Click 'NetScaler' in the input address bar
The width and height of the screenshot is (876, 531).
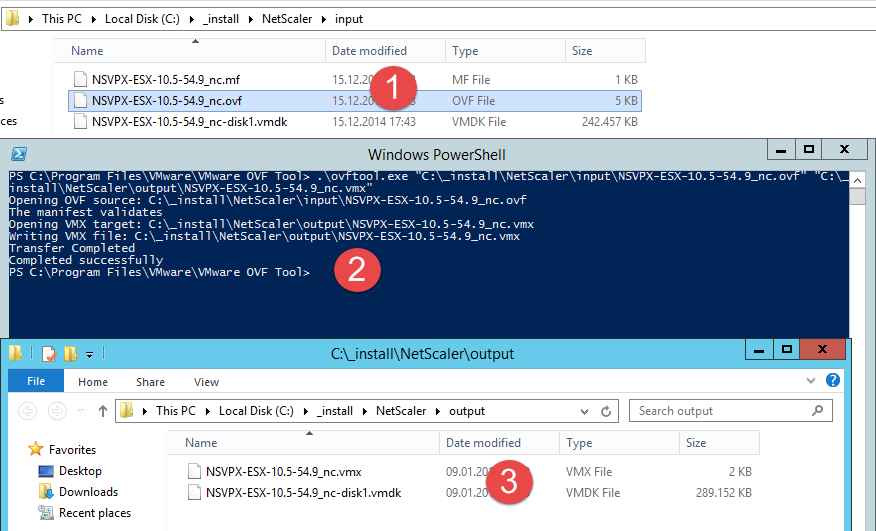click(x=287, y=18)
